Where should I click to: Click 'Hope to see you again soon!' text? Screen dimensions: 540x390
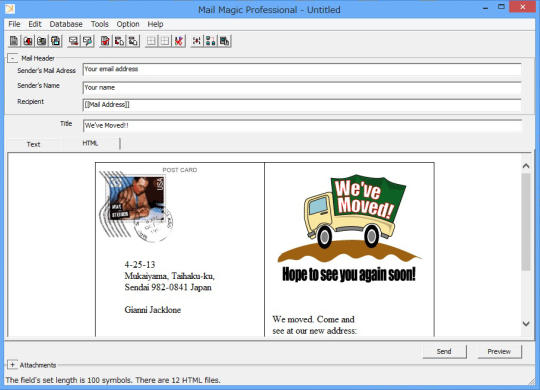349,275
